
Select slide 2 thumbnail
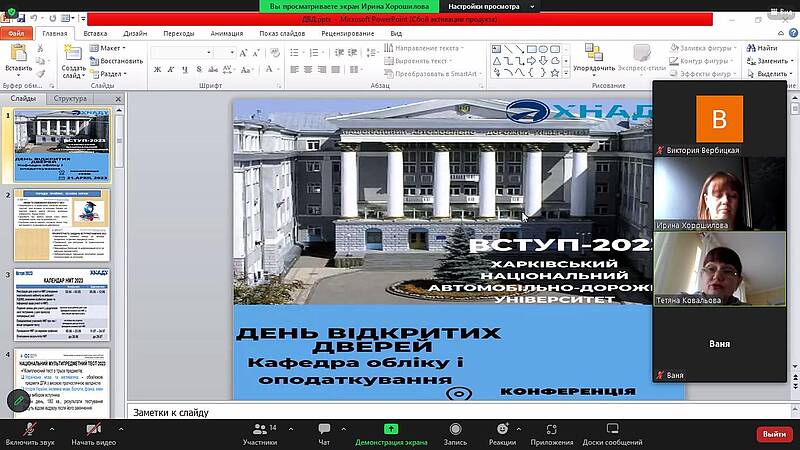pyautogui.click(x=62, y=225)
